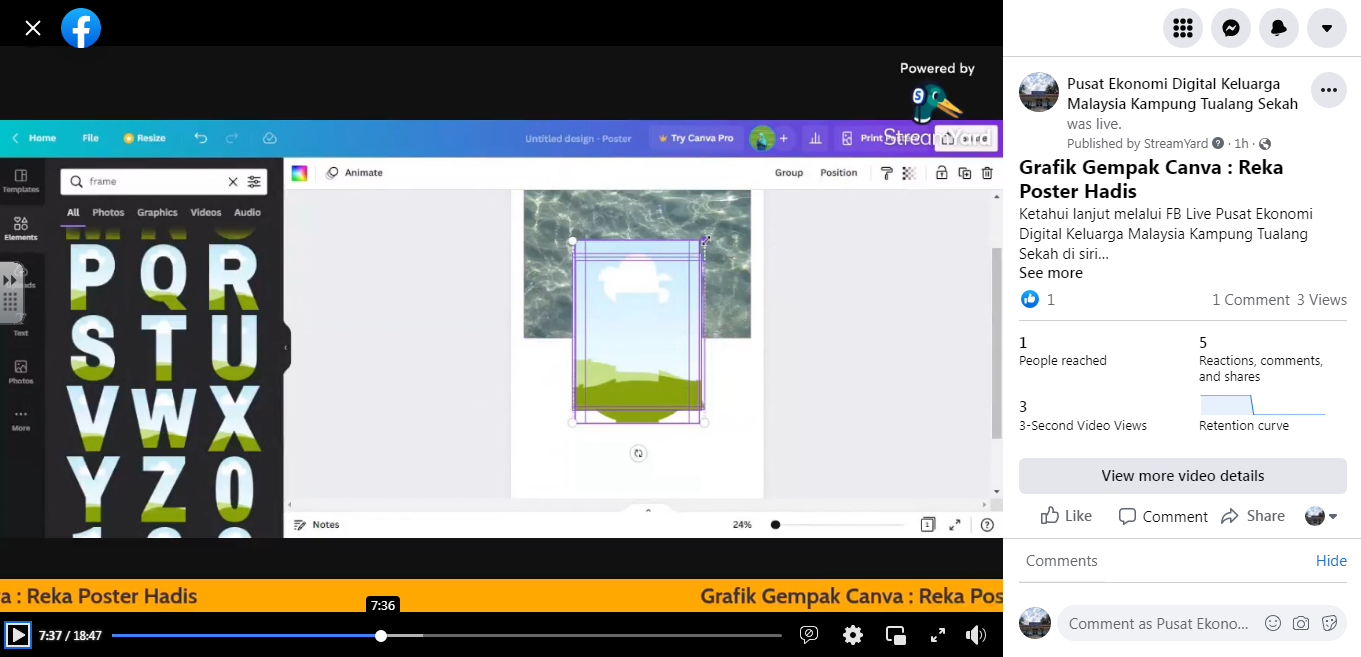
Task: Open the Like reaction count icon
Action: pyautogui.click(x=1030, y=299)
